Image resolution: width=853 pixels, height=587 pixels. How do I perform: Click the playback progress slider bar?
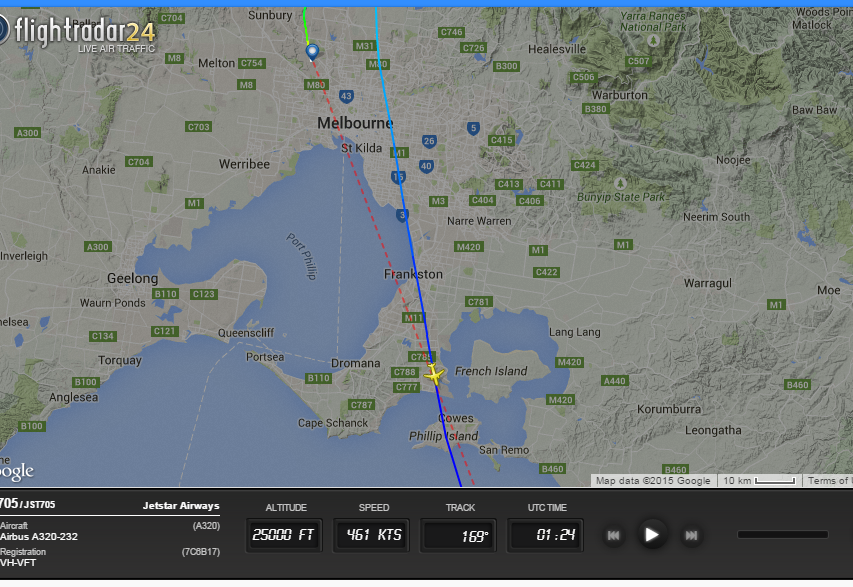(782, 535)
